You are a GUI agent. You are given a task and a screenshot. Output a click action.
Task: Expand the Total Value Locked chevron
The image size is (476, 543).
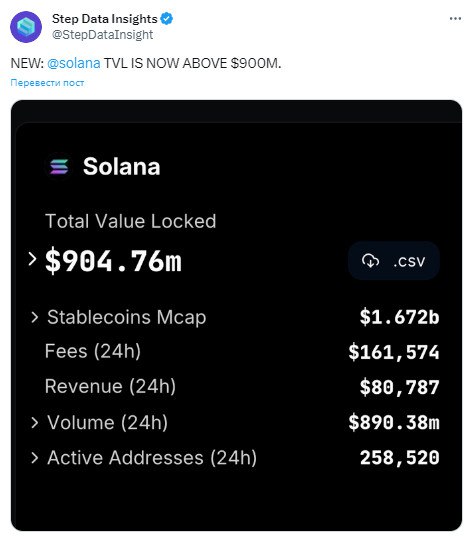(32, 259)
